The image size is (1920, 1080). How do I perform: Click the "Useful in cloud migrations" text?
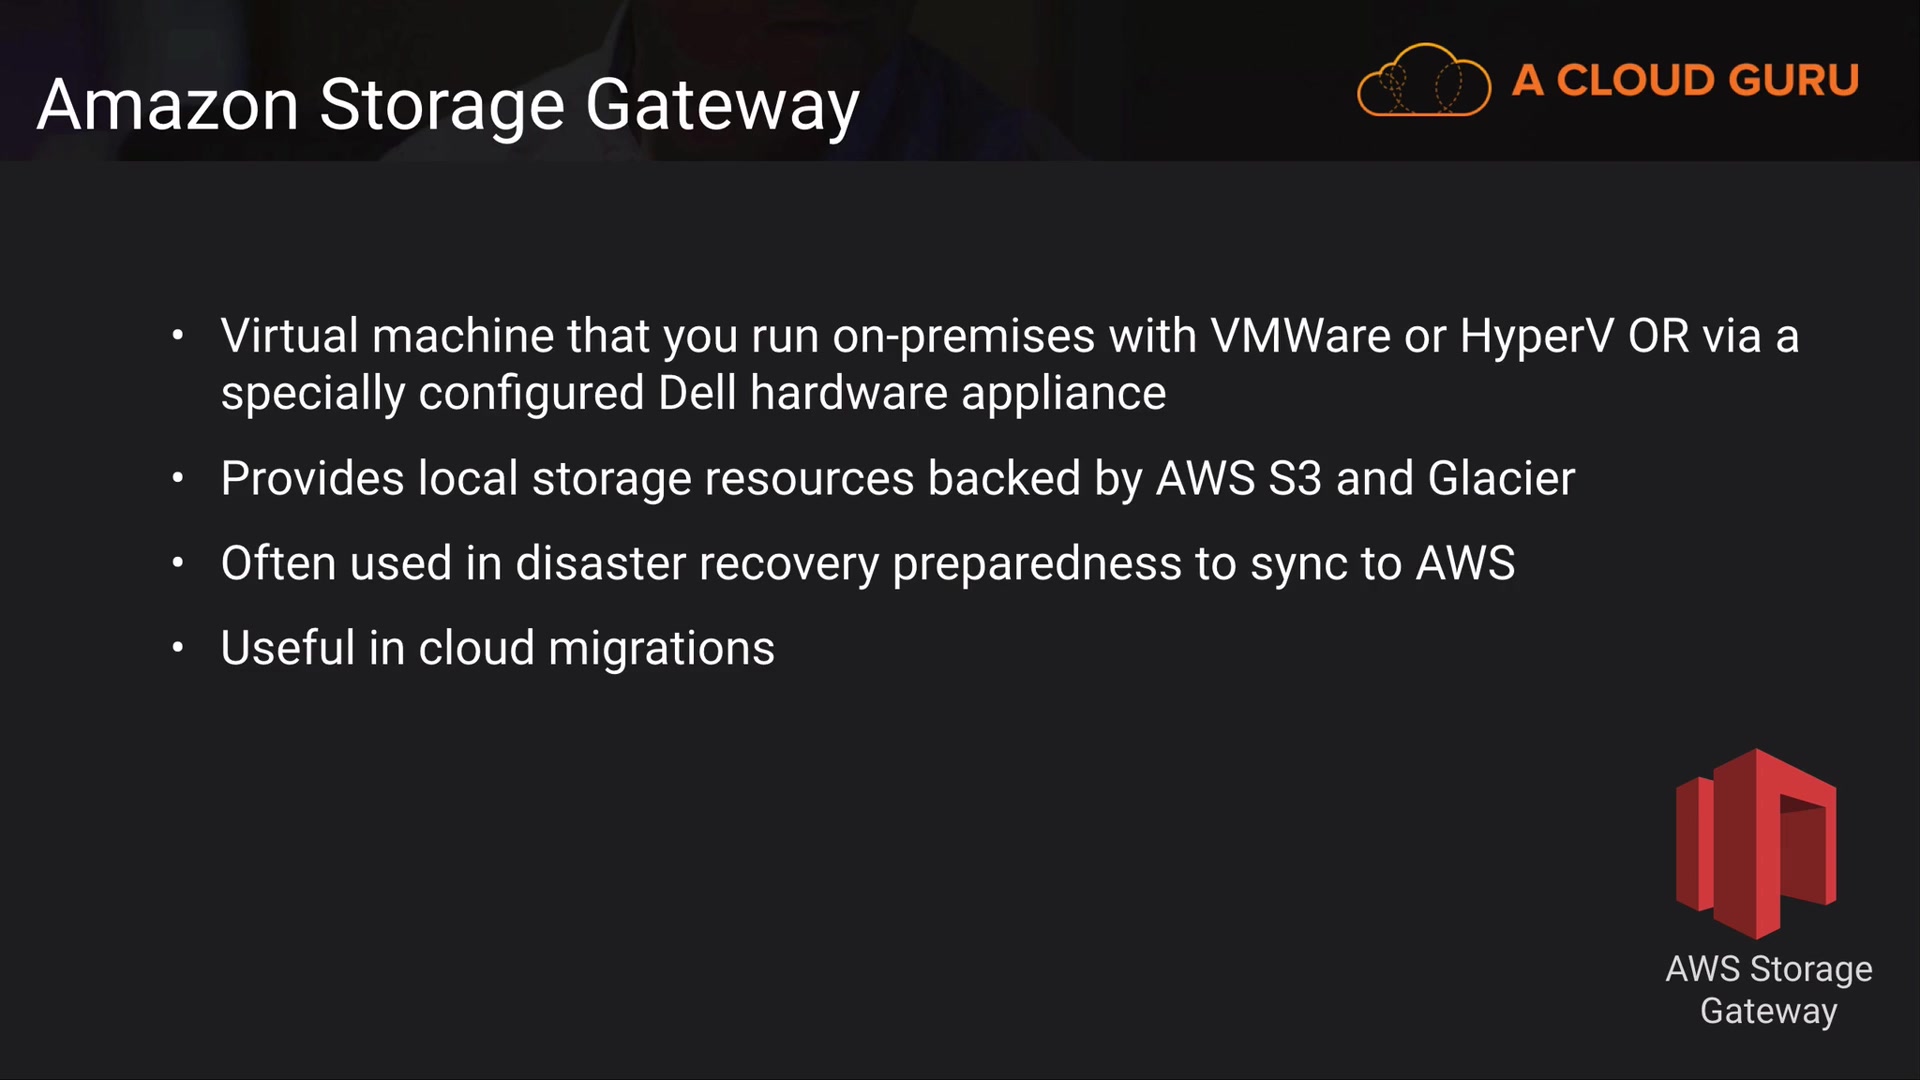[497, 649]
